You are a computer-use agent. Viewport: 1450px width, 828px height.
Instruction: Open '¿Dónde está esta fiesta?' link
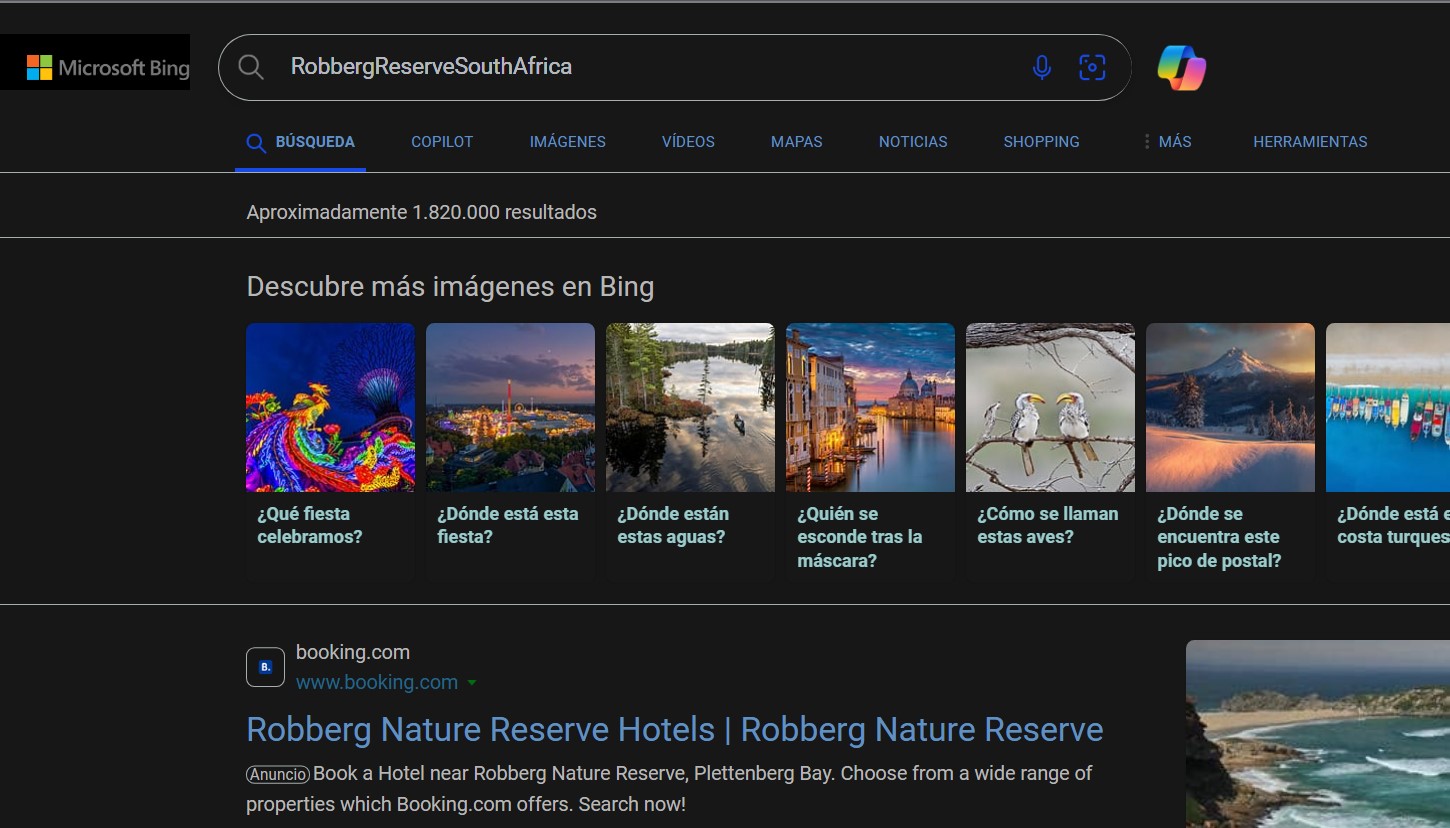[508, 525]
